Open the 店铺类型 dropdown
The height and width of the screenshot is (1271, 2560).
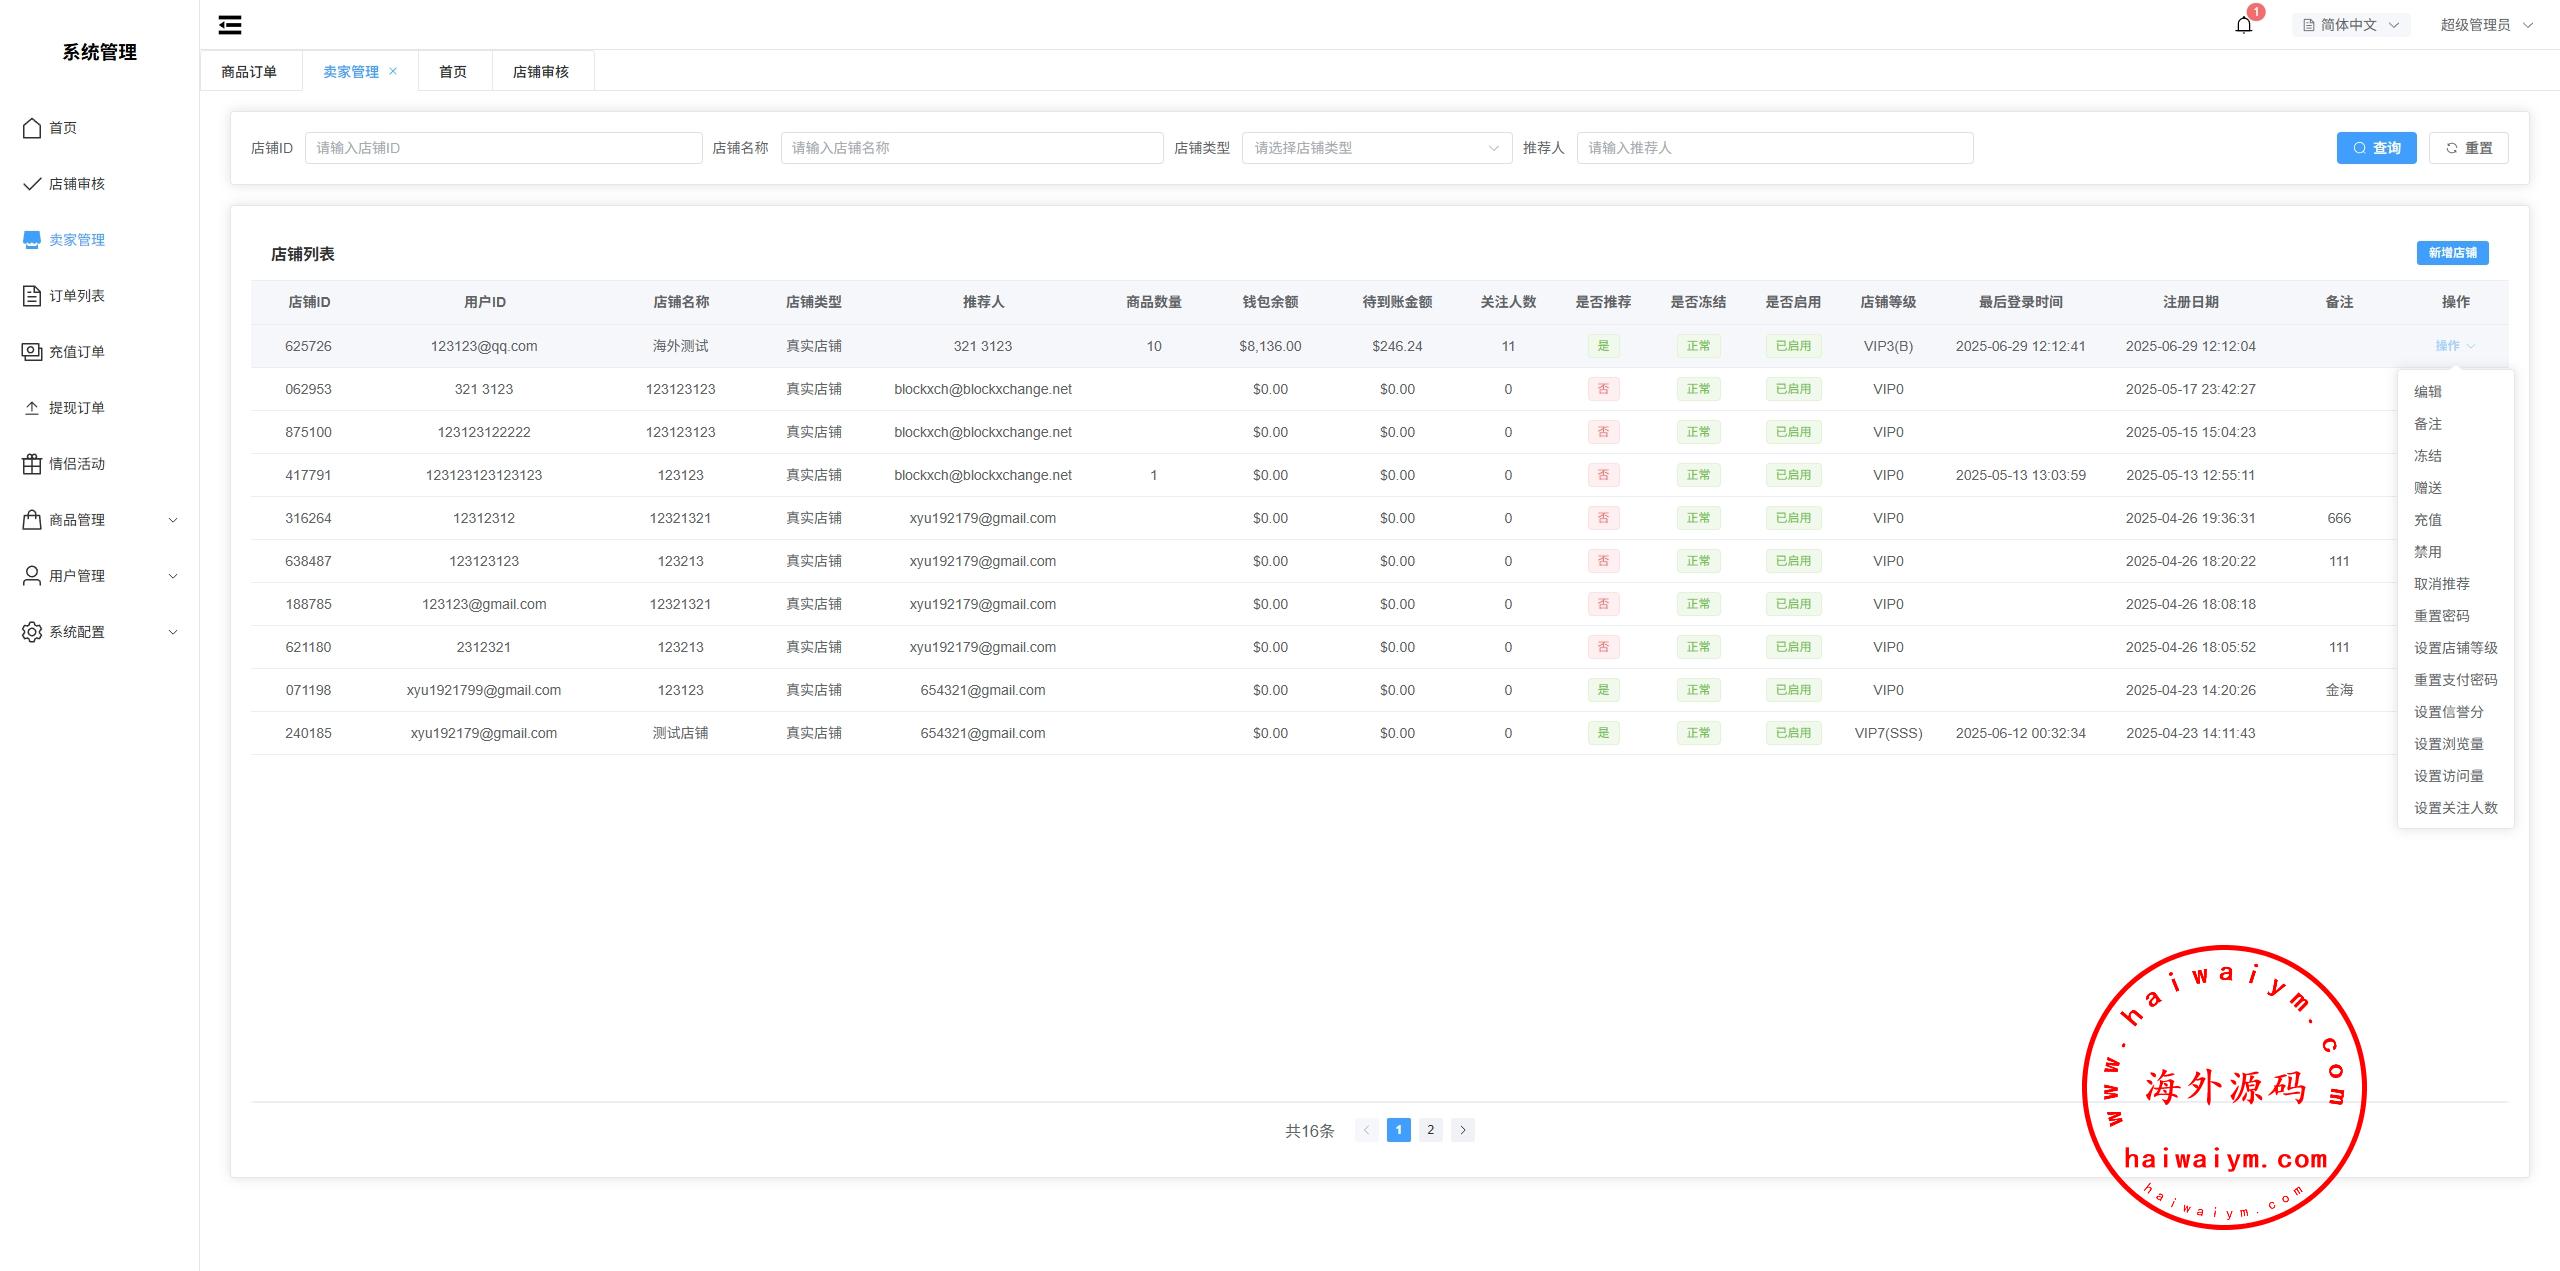point(1376,148)
